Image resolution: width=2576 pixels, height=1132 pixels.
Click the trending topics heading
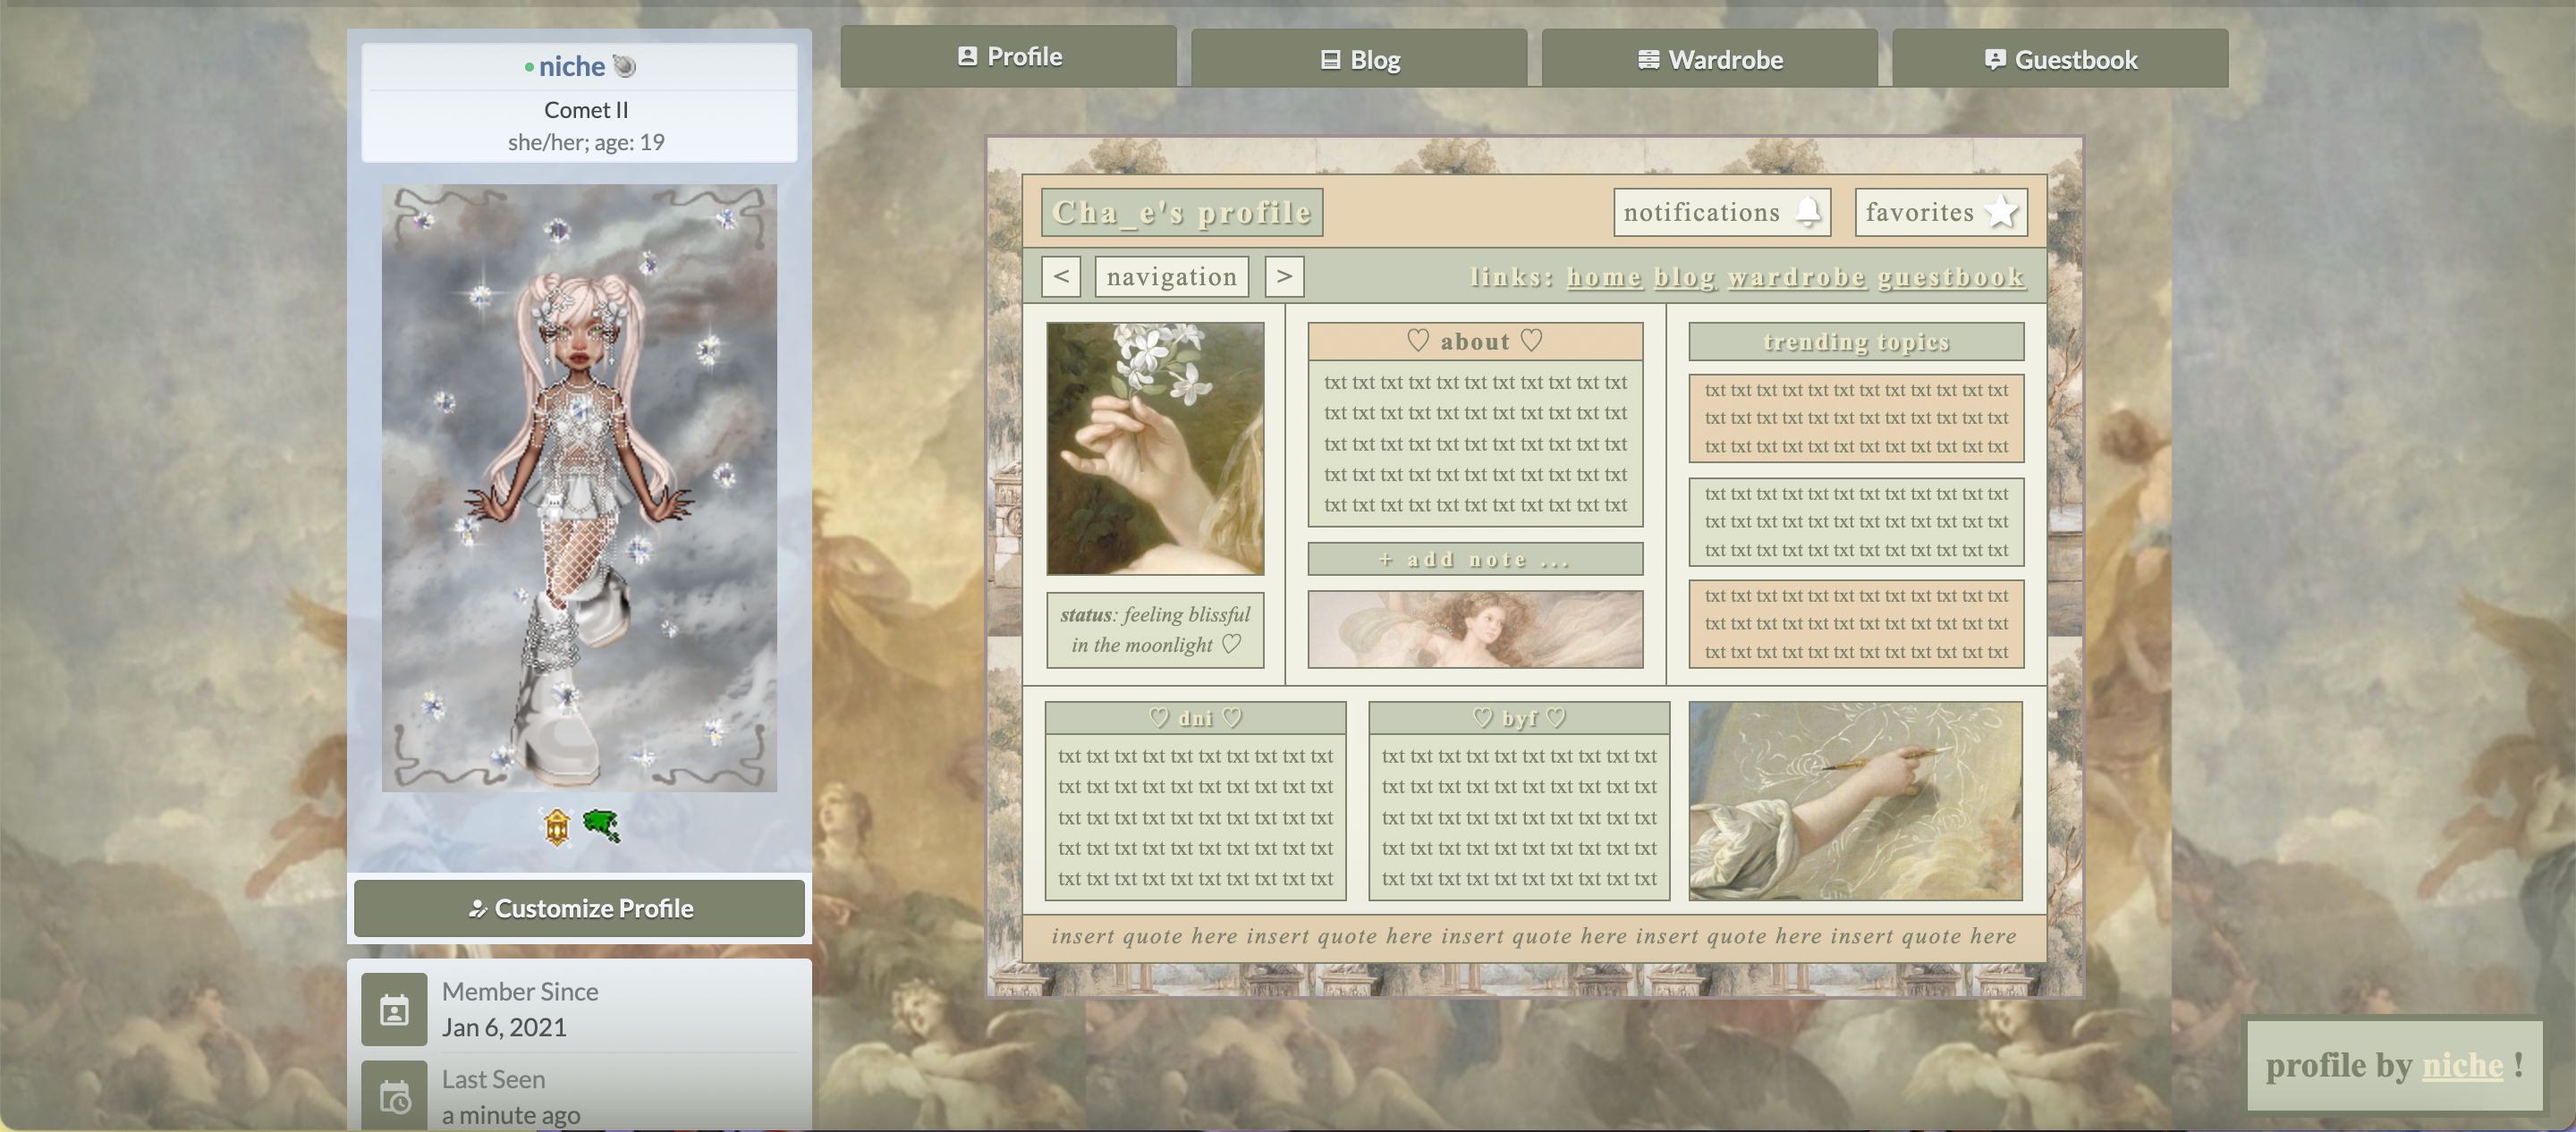(x=1856, y=341)
